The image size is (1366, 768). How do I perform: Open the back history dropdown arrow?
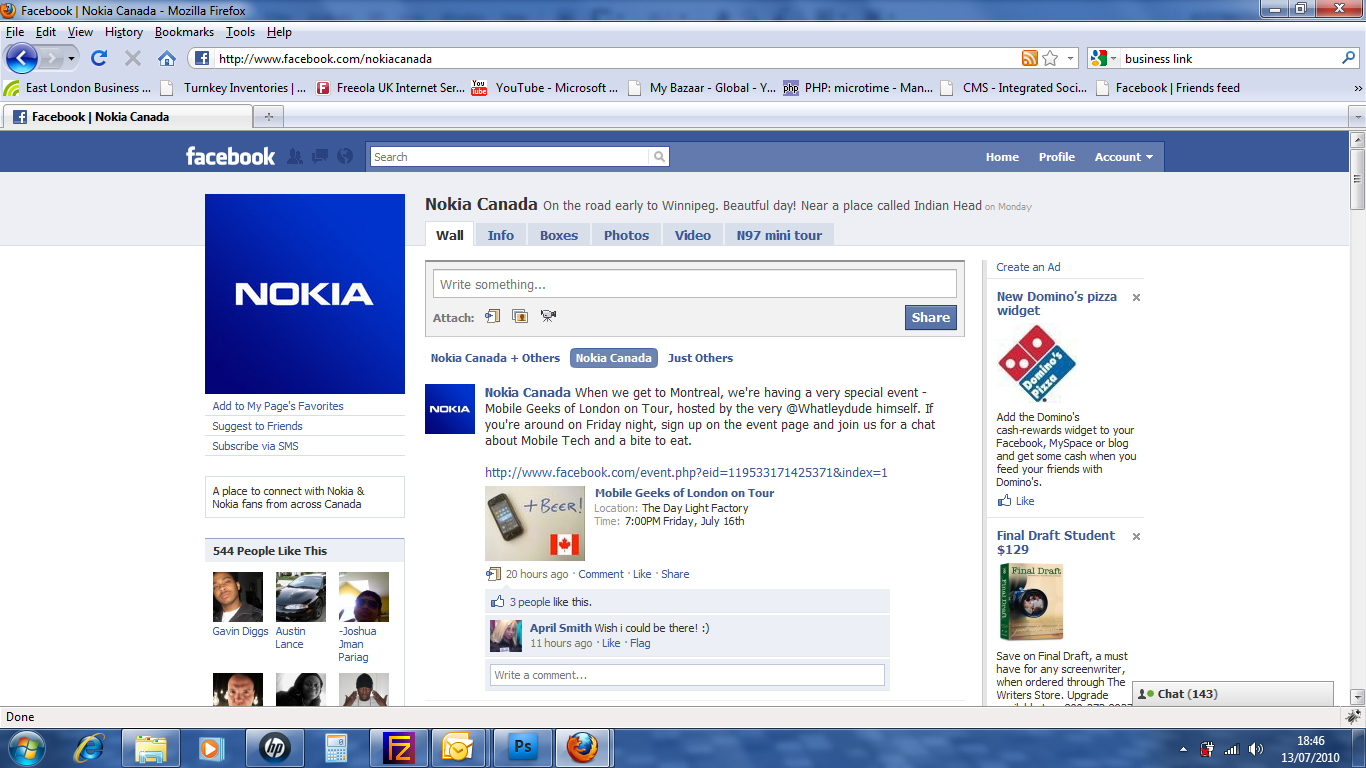pyautogui.click(x=71, y=58)
